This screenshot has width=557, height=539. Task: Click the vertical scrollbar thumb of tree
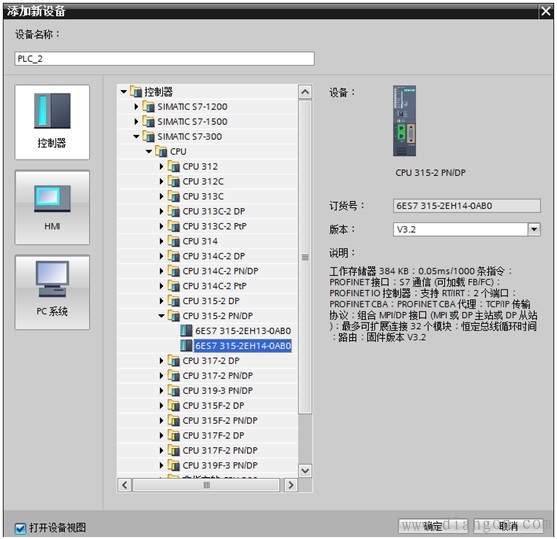point(305,257)
